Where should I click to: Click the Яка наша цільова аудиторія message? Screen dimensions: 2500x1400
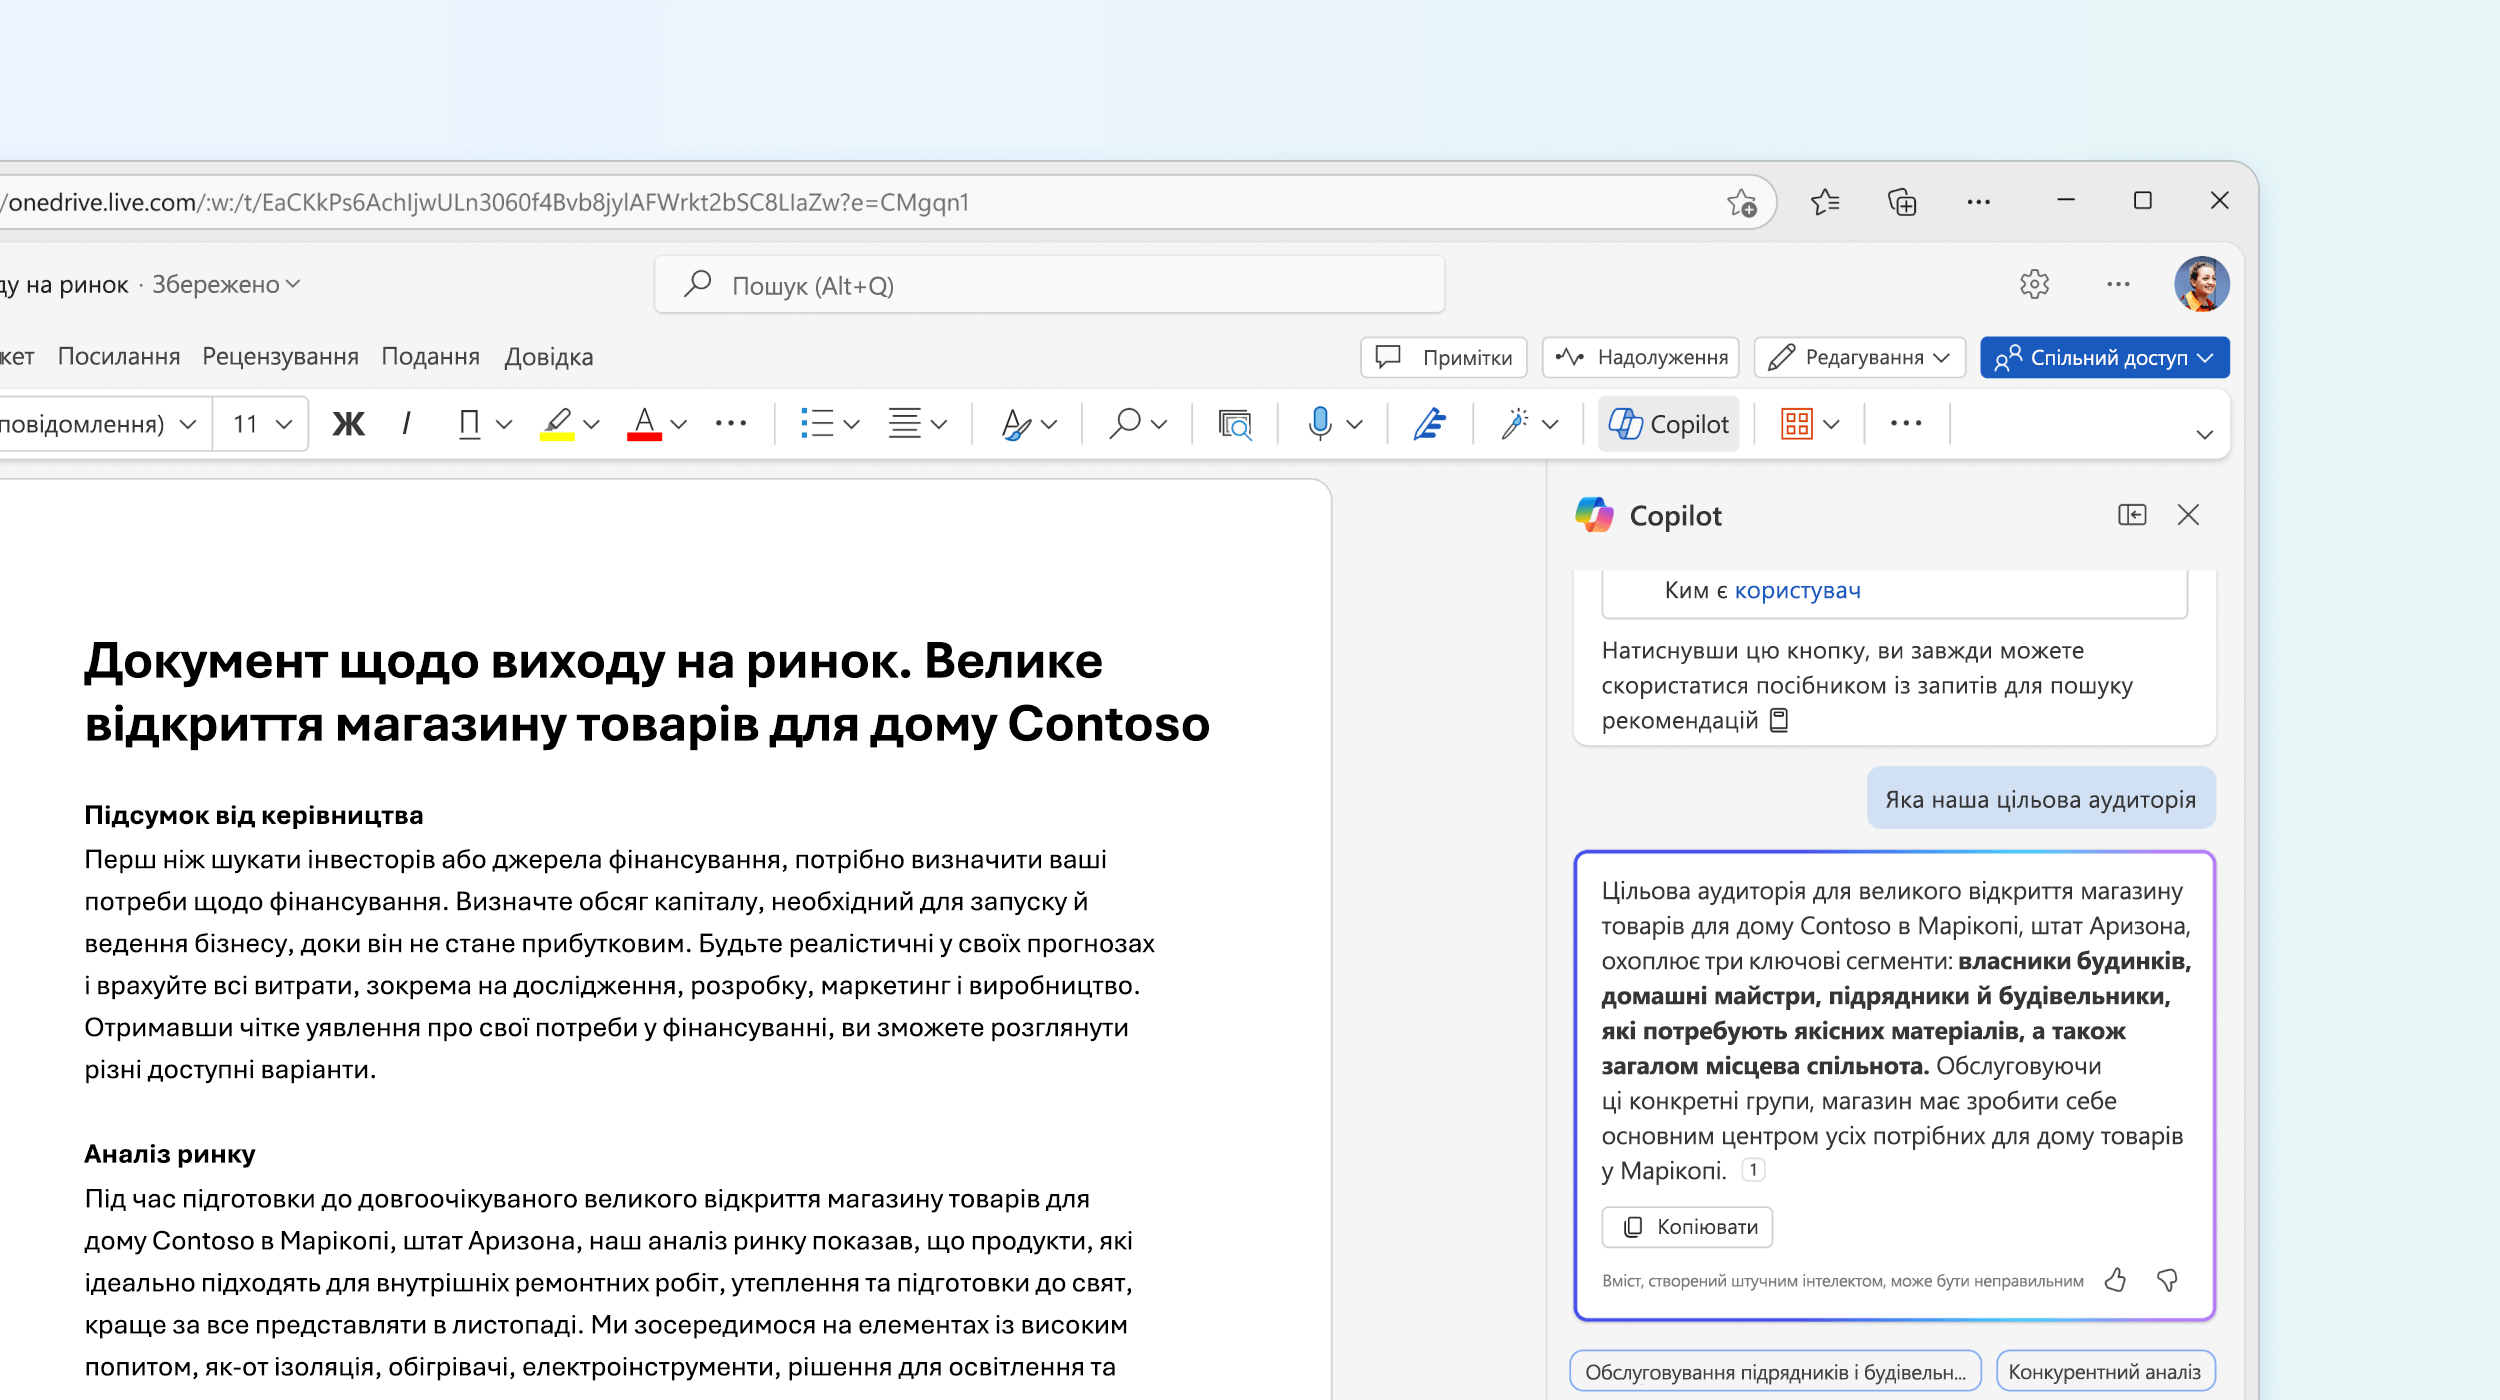click(x=2040, y=799)
